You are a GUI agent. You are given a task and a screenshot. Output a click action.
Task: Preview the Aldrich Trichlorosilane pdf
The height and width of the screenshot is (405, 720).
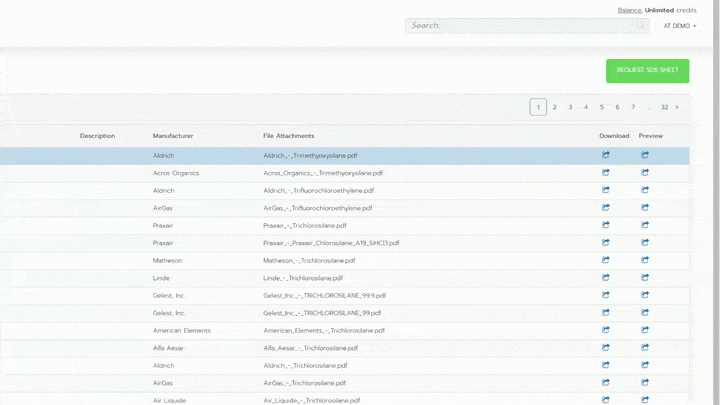(x=645, y=365)
